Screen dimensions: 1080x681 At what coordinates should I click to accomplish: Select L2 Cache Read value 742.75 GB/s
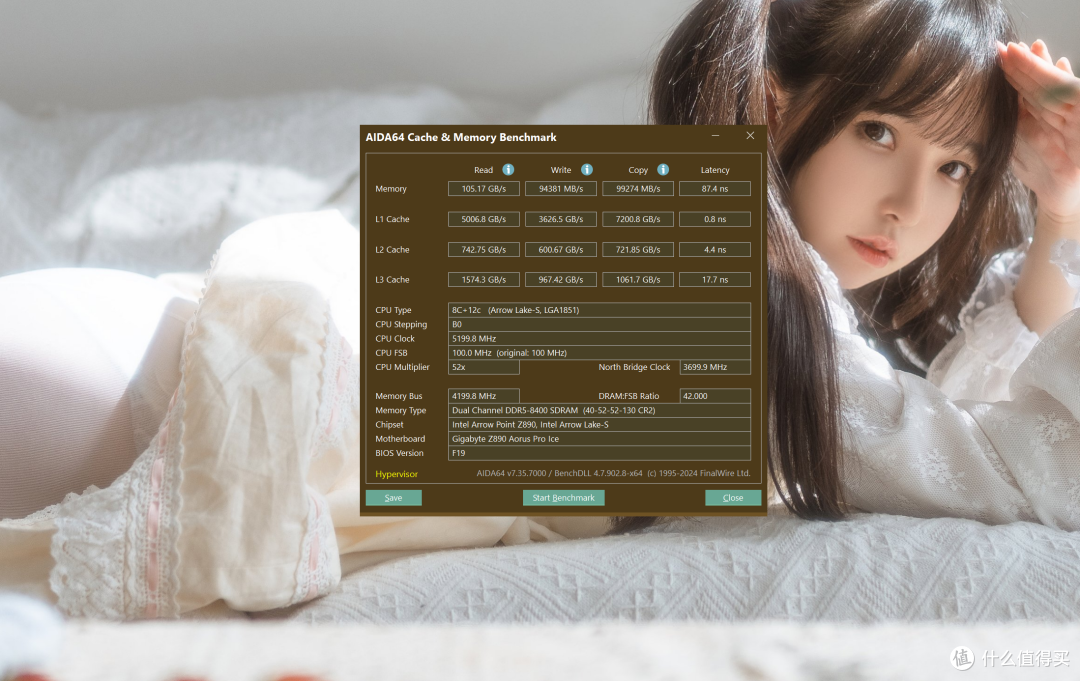tap(484, 249)
